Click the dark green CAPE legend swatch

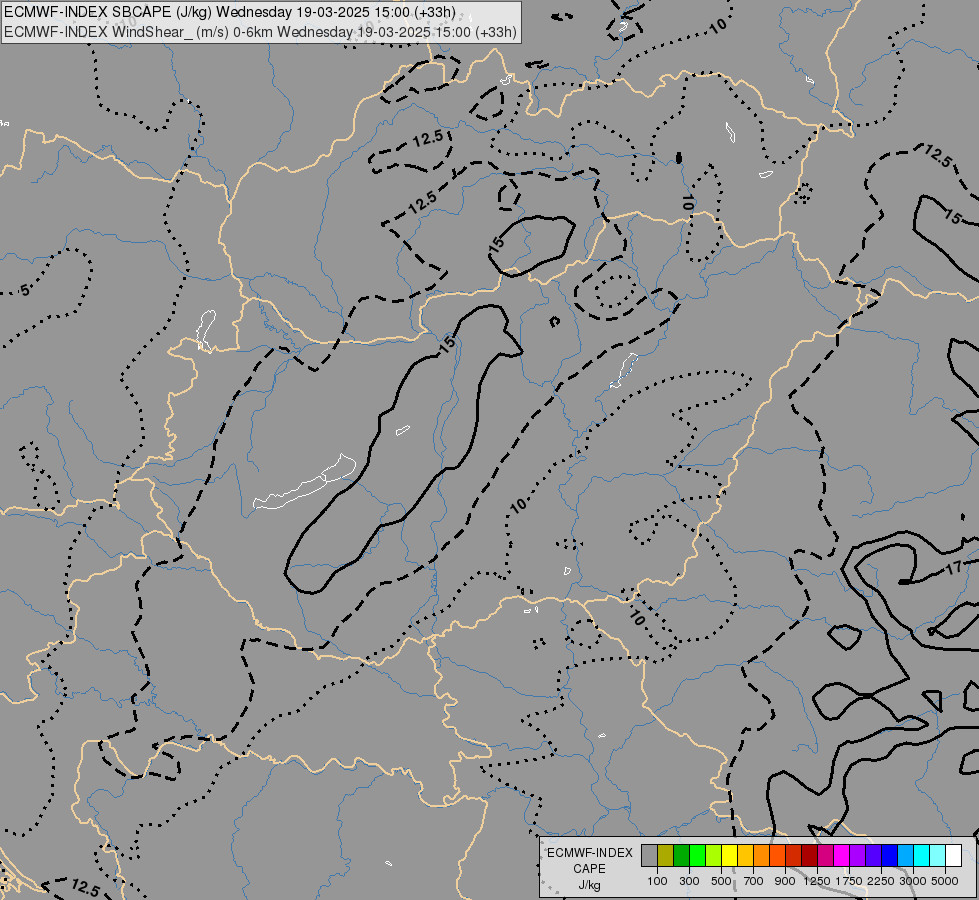[x=682, y=856]
